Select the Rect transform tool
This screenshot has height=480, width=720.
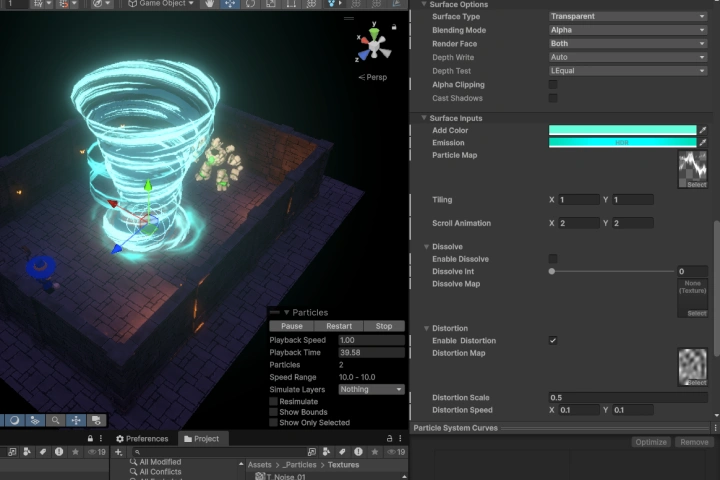click(x=291, y=4)
